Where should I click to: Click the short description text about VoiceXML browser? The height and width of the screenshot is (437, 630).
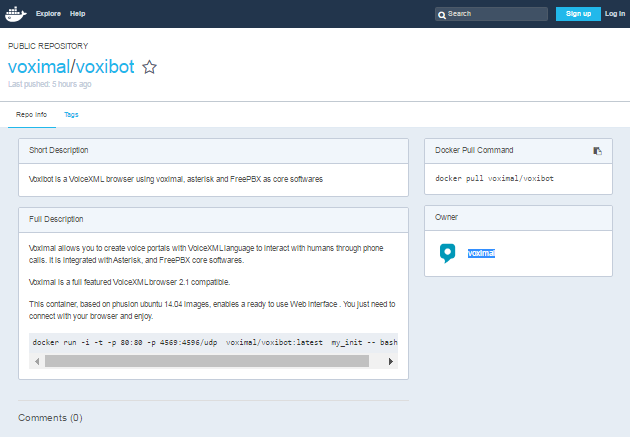[176, 179]
